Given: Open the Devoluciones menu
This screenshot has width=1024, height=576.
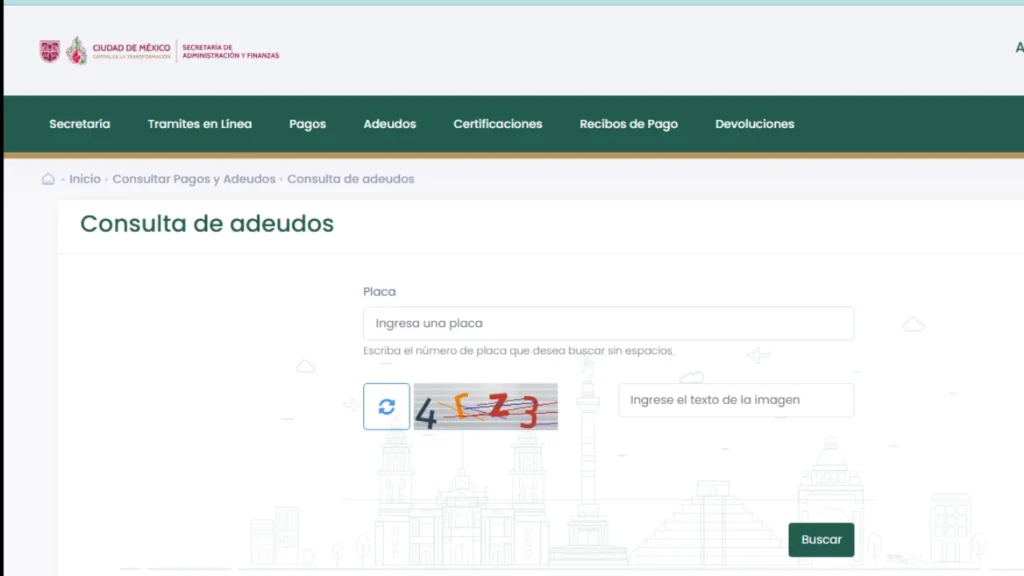Looking at the screenshot, I should [x=755, y=124].
